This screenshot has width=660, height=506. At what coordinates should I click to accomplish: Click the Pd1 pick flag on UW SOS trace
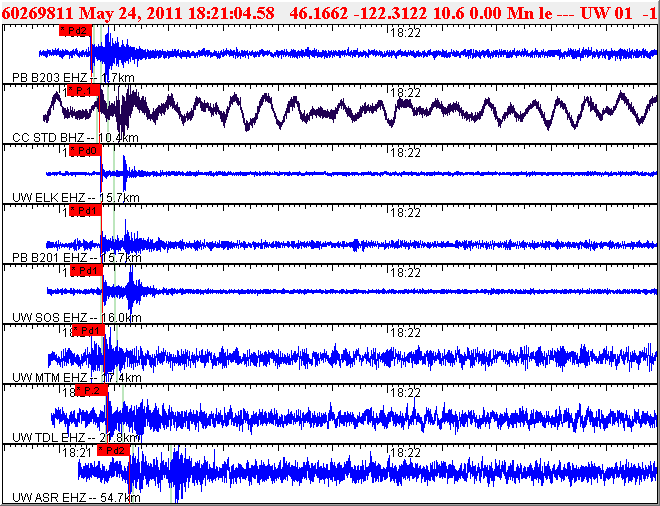pyautogui.click(x=88, y=271)
